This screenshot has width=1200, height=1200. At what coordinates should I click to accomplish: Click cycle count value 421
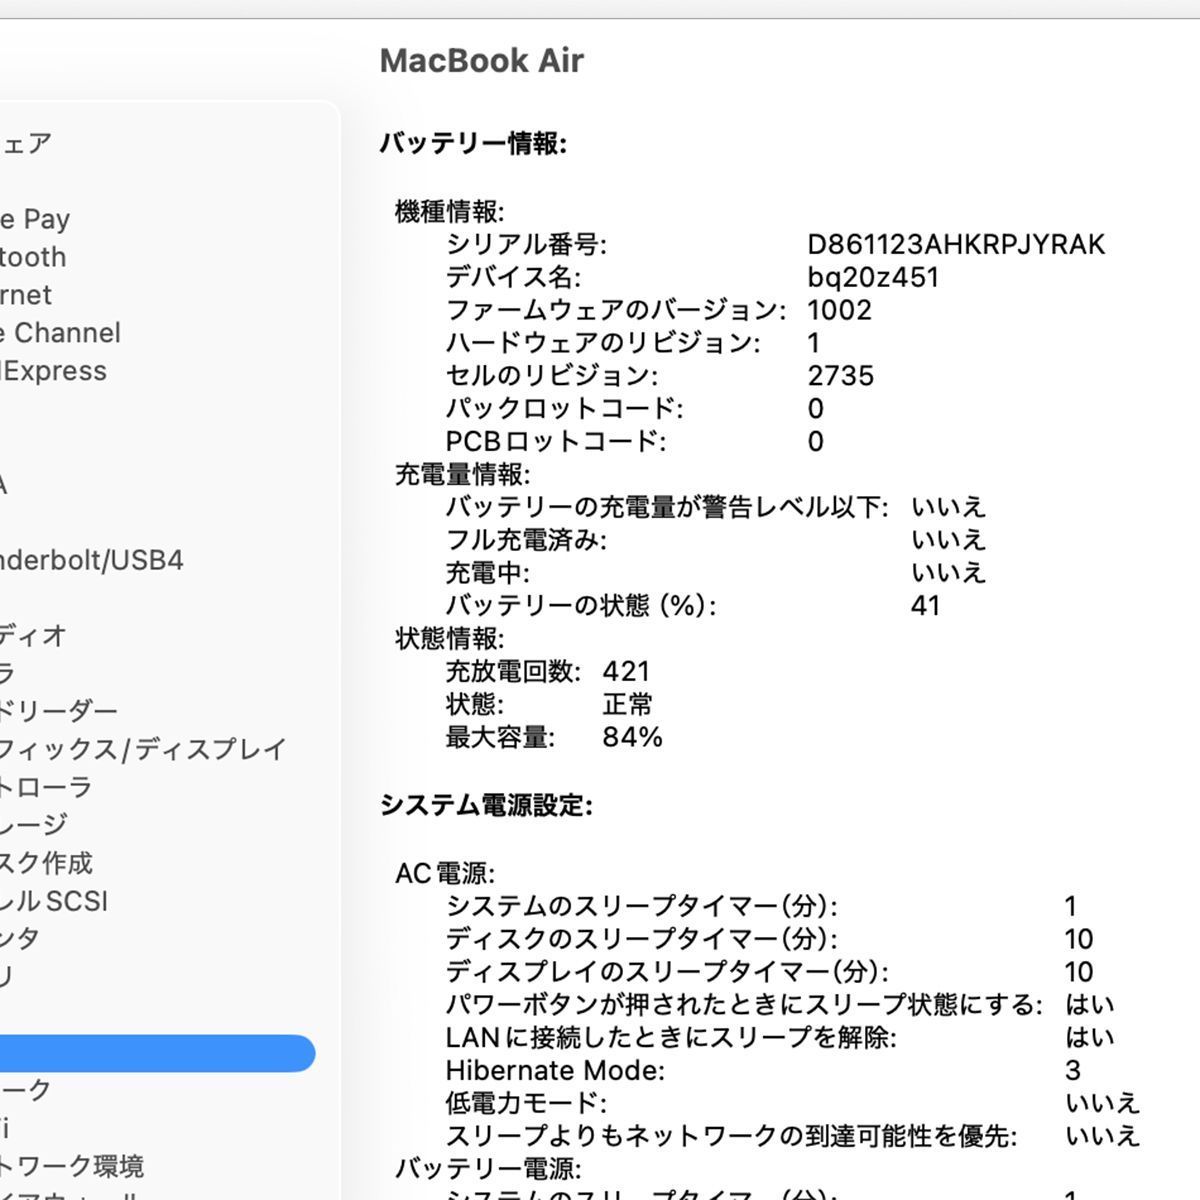(627, 671)
